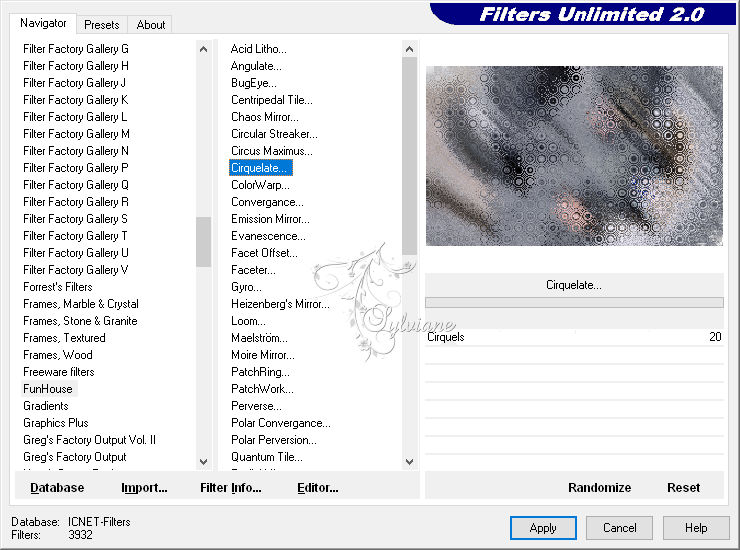The image size is (740, 550).
Task: Choose Freeware filters category
Action: pos(59,372)
